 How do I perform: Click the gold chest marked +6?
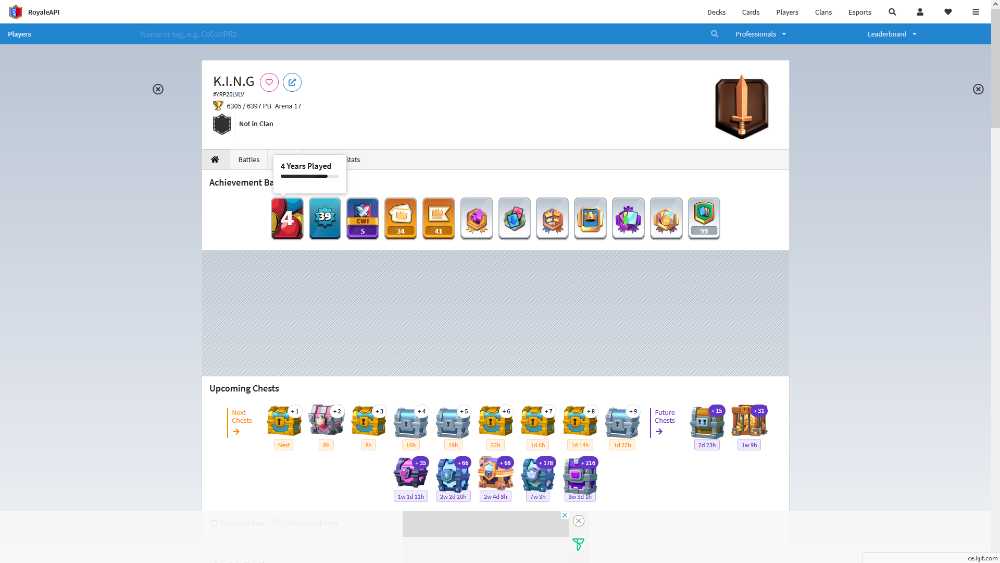[x=495, y=421]
